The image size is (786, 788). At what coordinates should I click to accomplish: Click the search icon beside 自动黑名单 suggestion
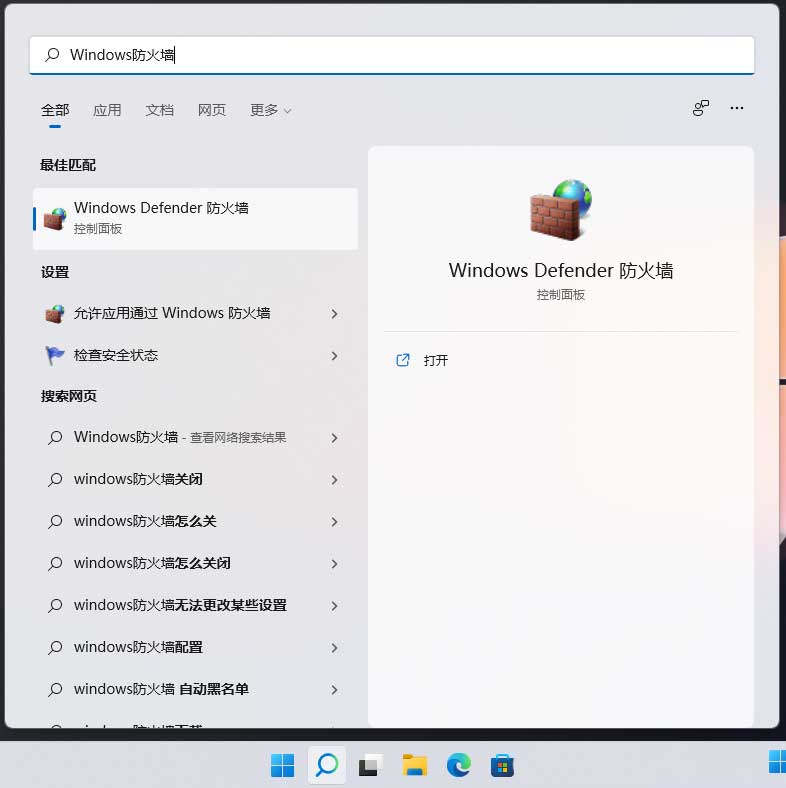click(55, 690)
